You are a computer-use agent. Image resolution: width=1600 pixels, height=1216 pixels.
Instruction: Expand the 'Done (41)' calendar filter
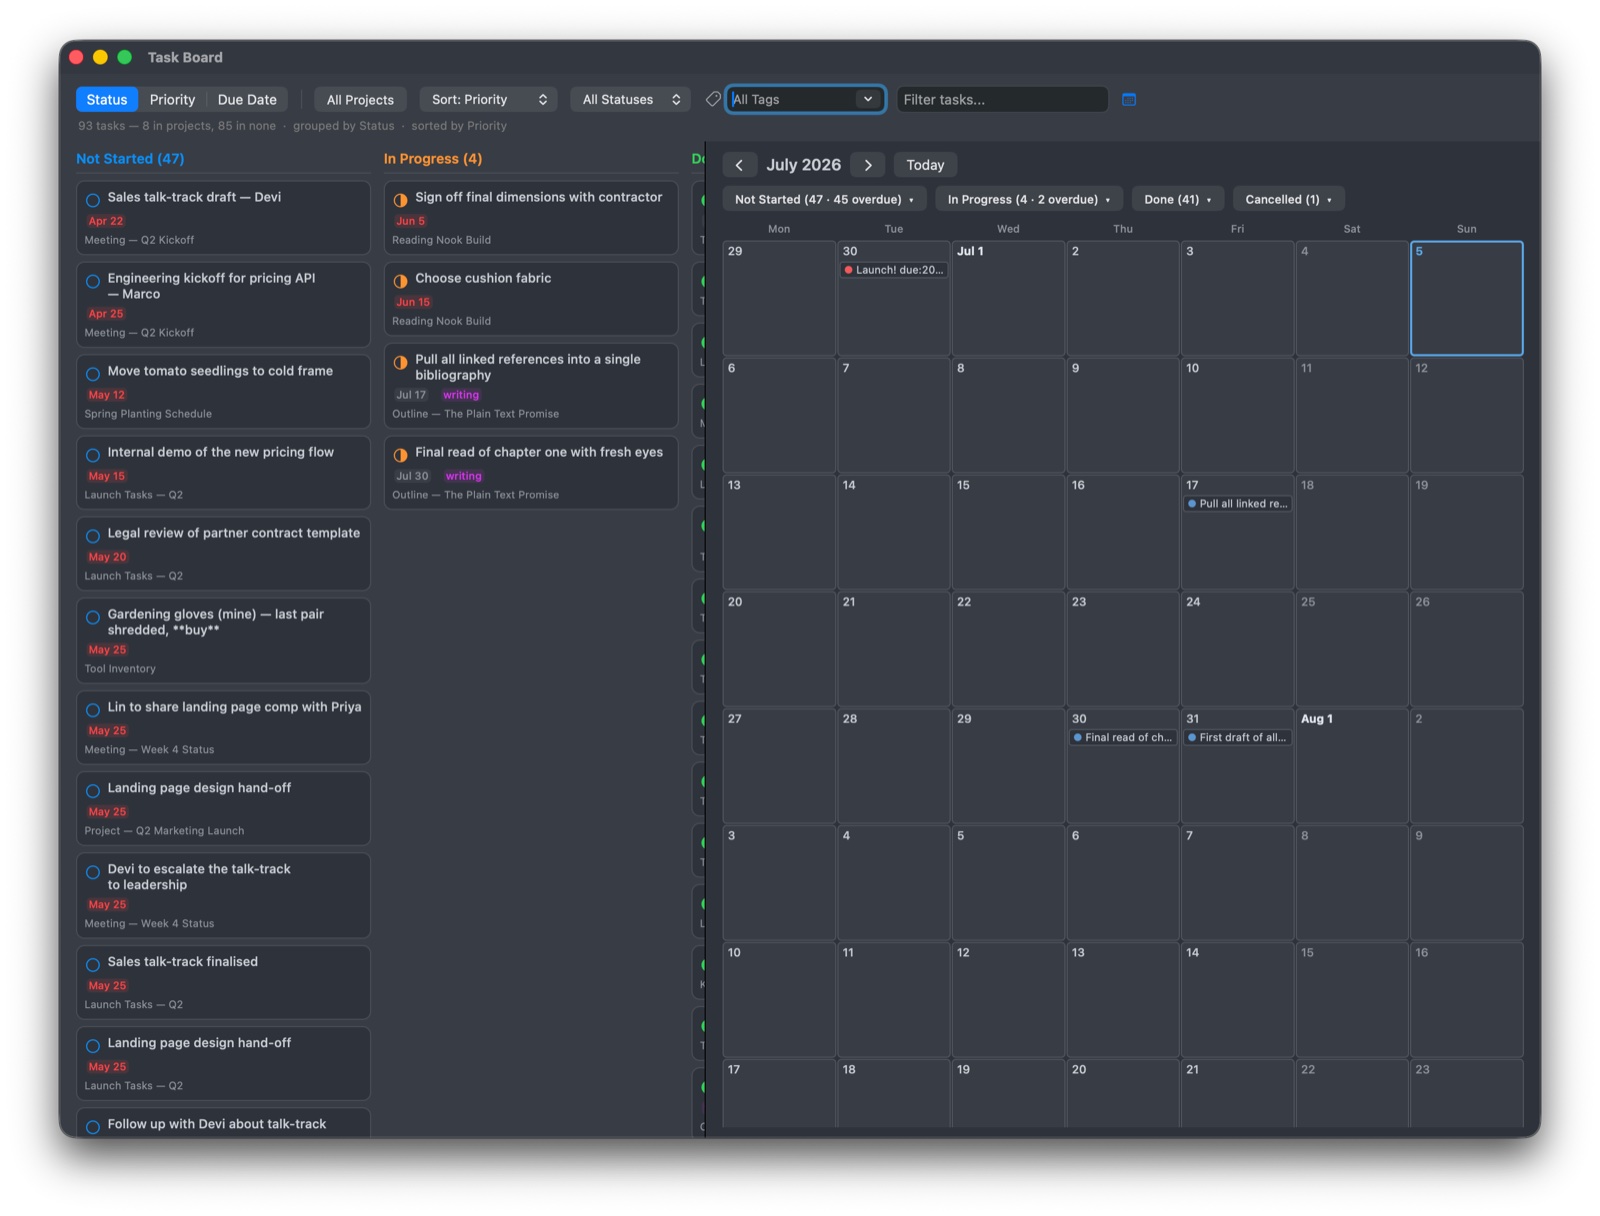[x=1177, y=199]
